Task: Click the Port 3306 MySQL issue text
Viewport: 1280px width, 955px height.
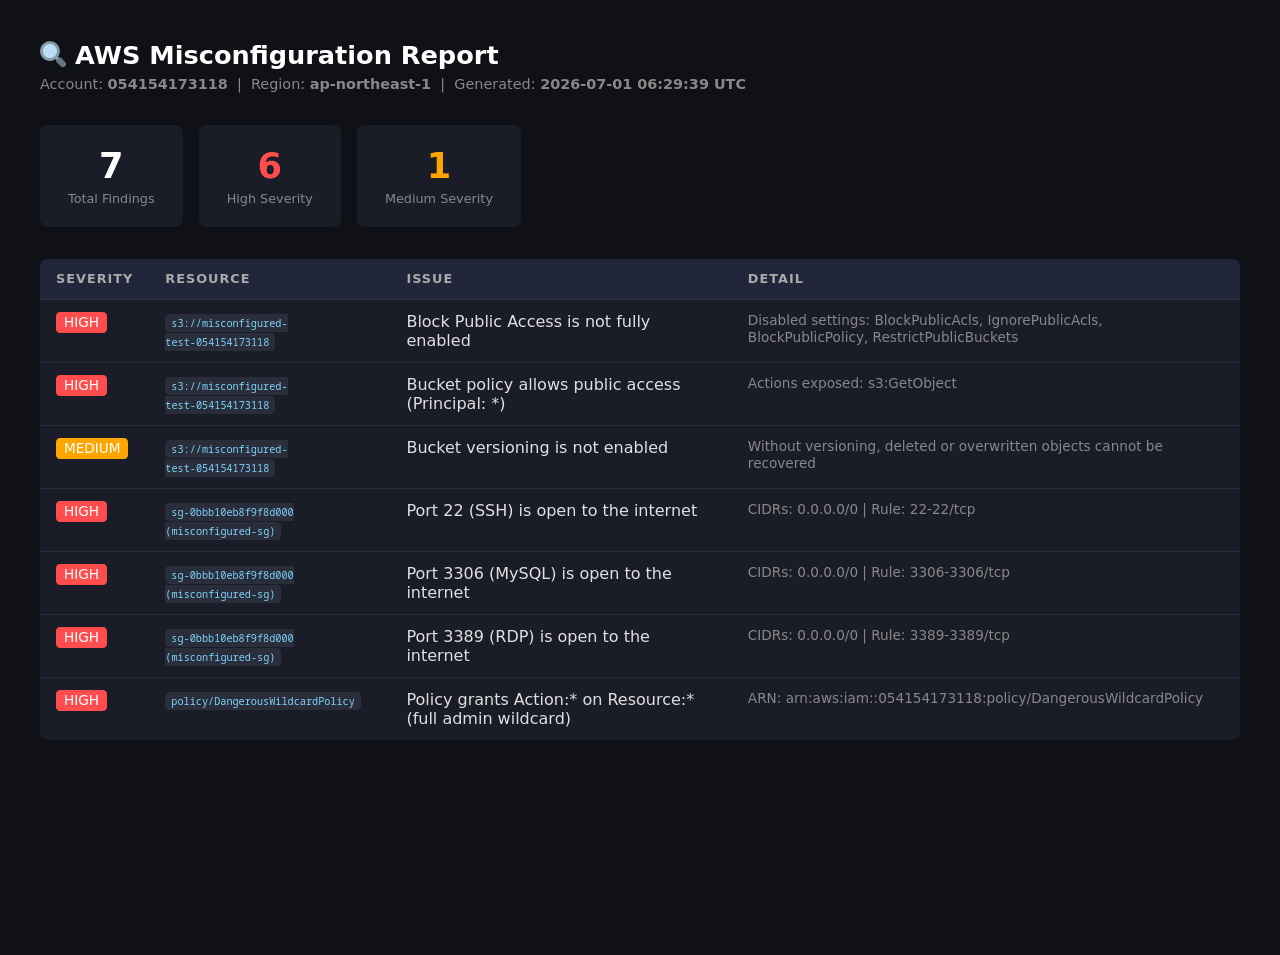Action: tap(539, 583)
